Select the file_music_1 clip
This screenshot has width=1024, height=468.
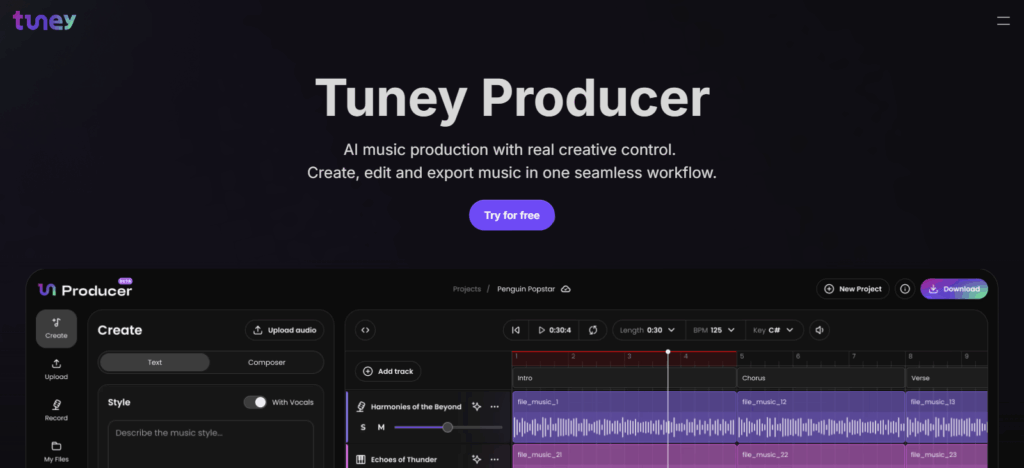pos(624,416)
